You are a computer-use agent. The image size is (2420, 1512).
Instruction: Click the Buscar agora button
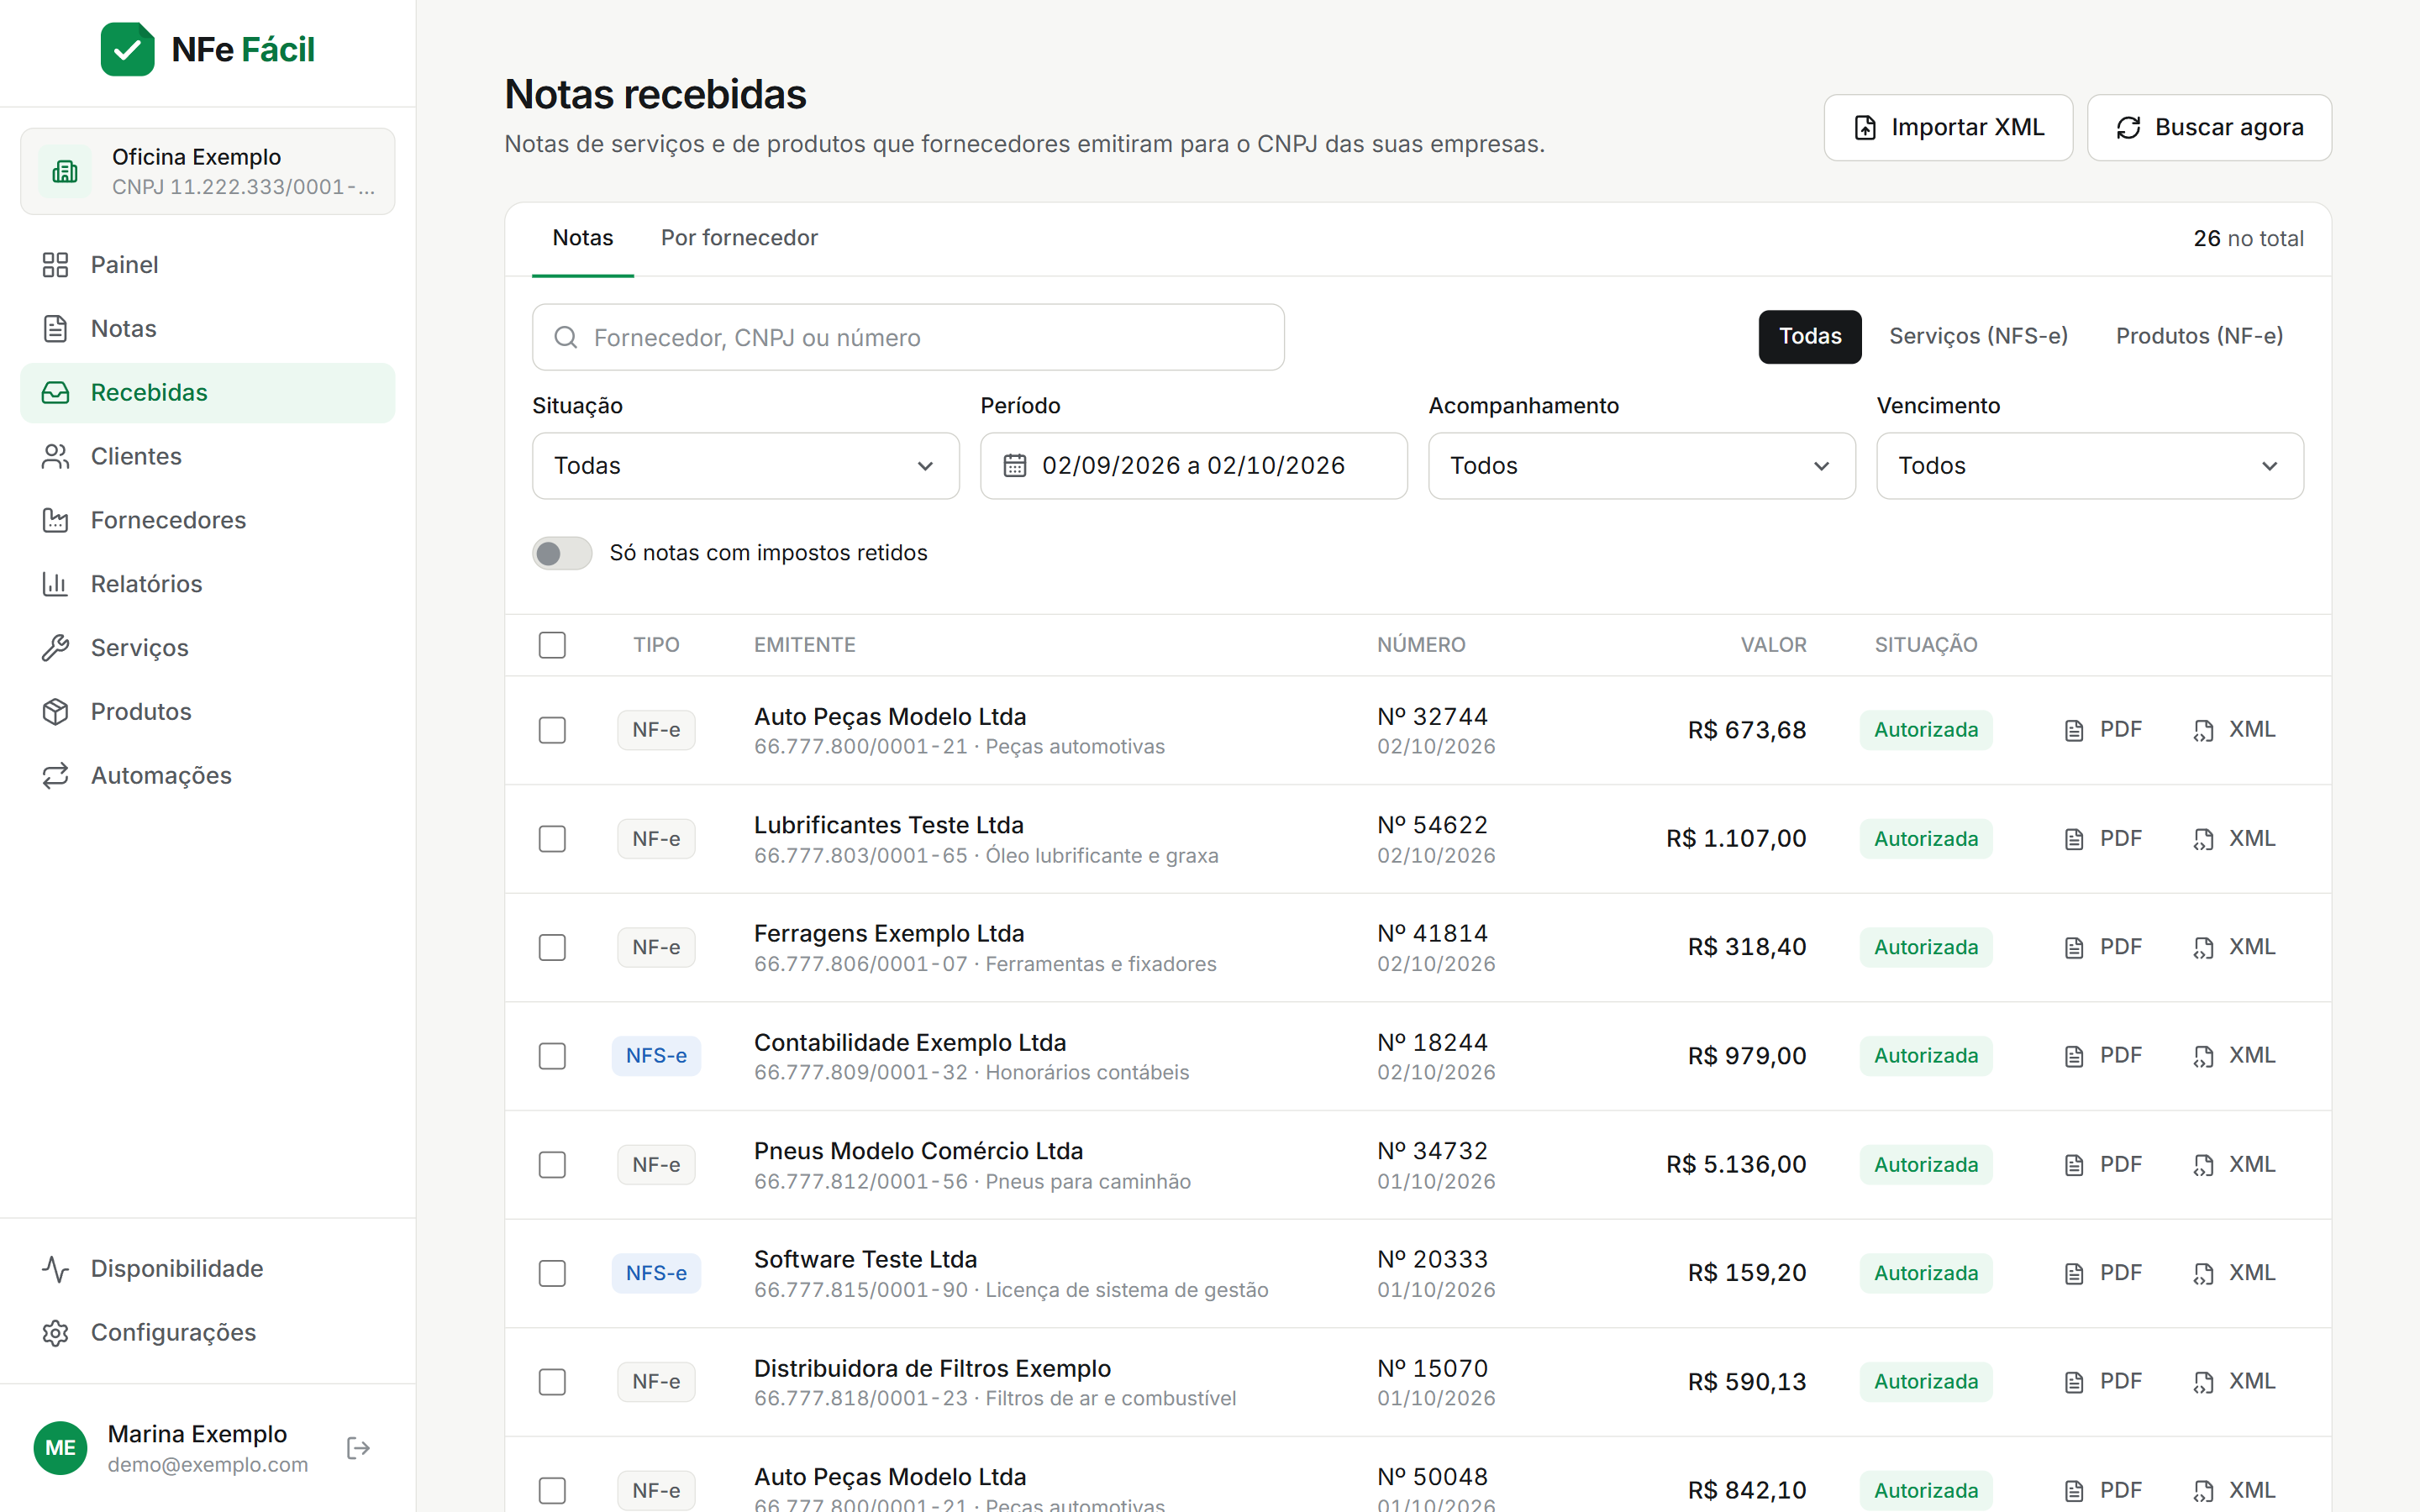tap(2208, 128)
